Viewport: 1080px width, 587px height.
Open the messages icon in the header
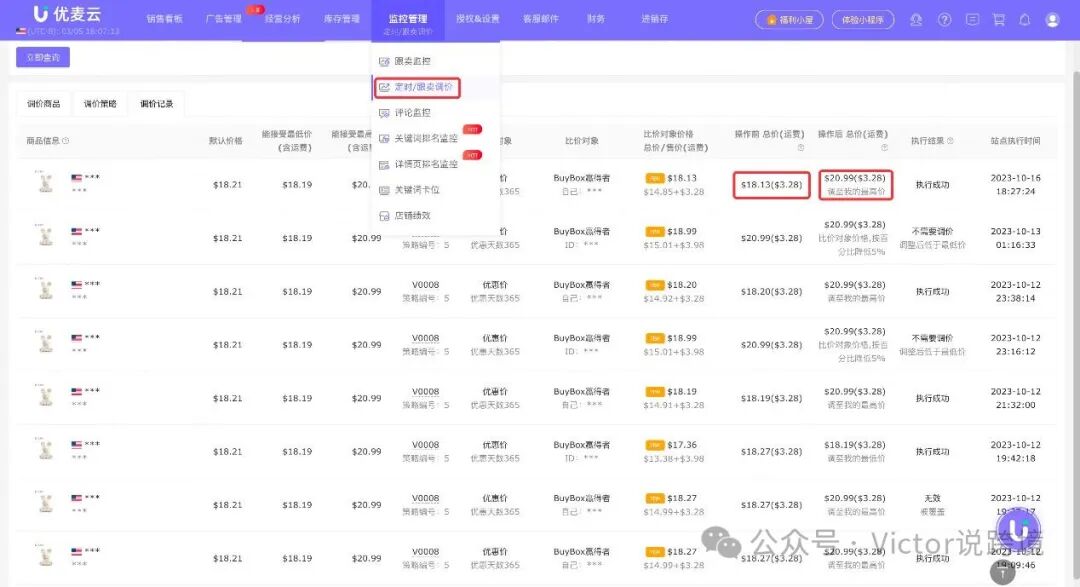(x=972, y=19)
